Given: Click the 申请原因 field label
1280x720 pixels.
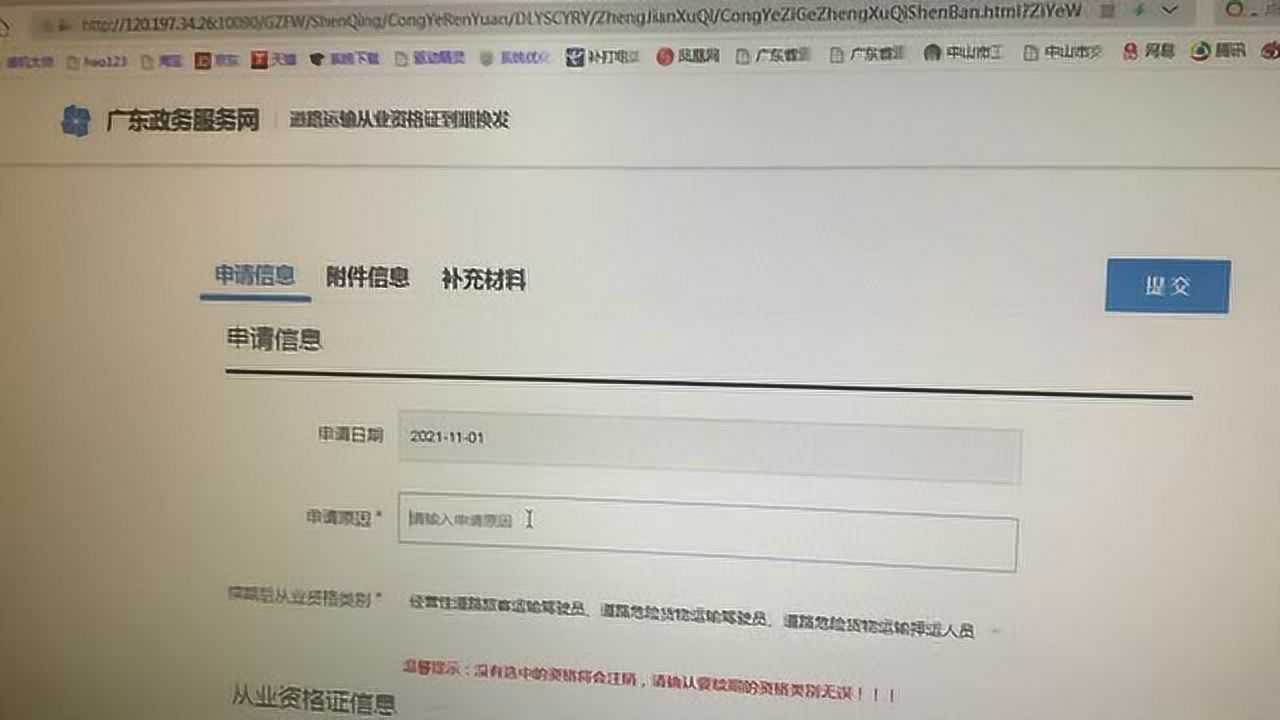Looking at the screenshot, I should tap(344, 519).
